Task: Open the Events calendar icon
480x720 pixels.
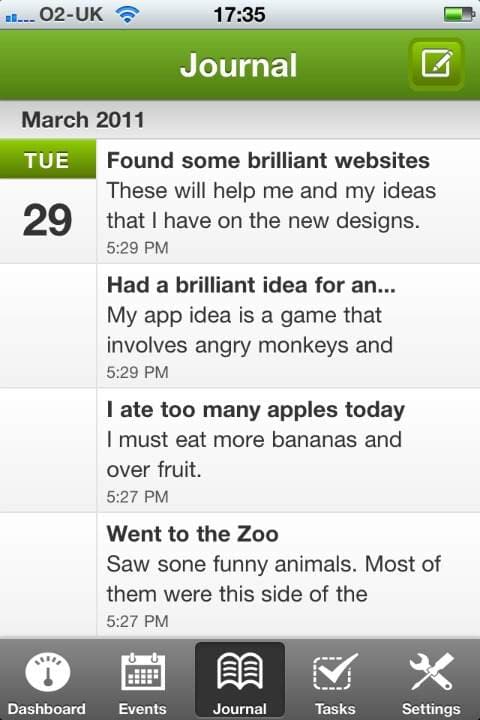Action: (x=142, y=672)
